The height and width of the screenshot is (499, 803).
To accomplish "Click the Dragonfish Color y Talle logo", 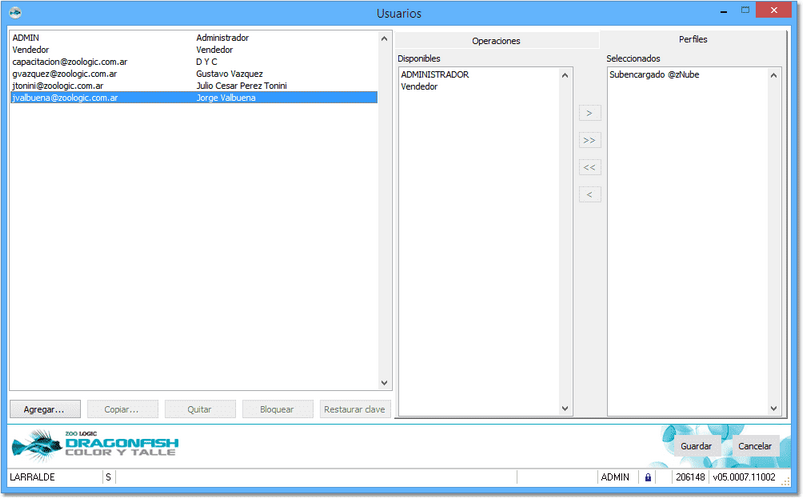I will 95,445.
